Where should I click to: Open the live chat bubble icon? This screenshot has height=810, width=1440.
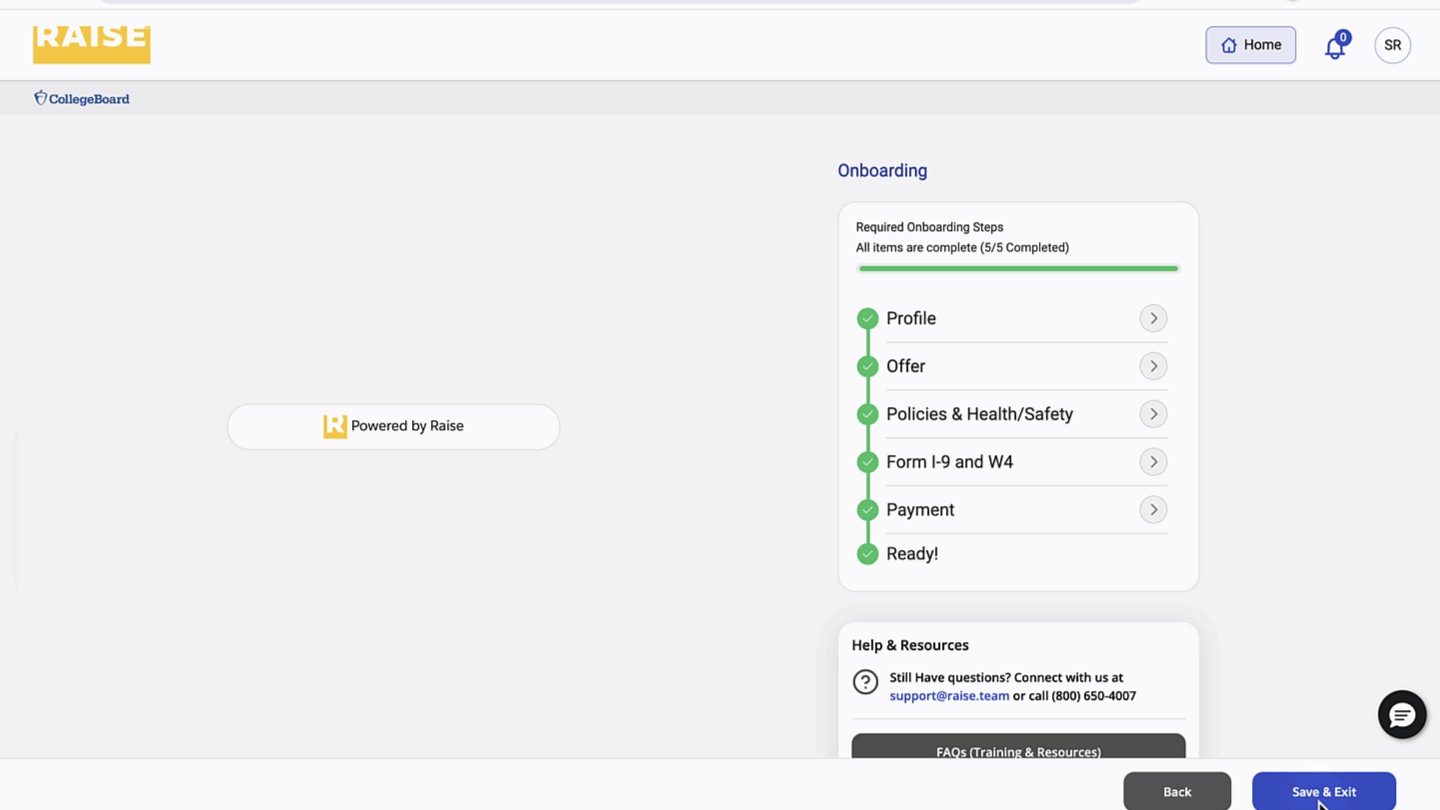pyautogui.click(x=1401, y=715)
